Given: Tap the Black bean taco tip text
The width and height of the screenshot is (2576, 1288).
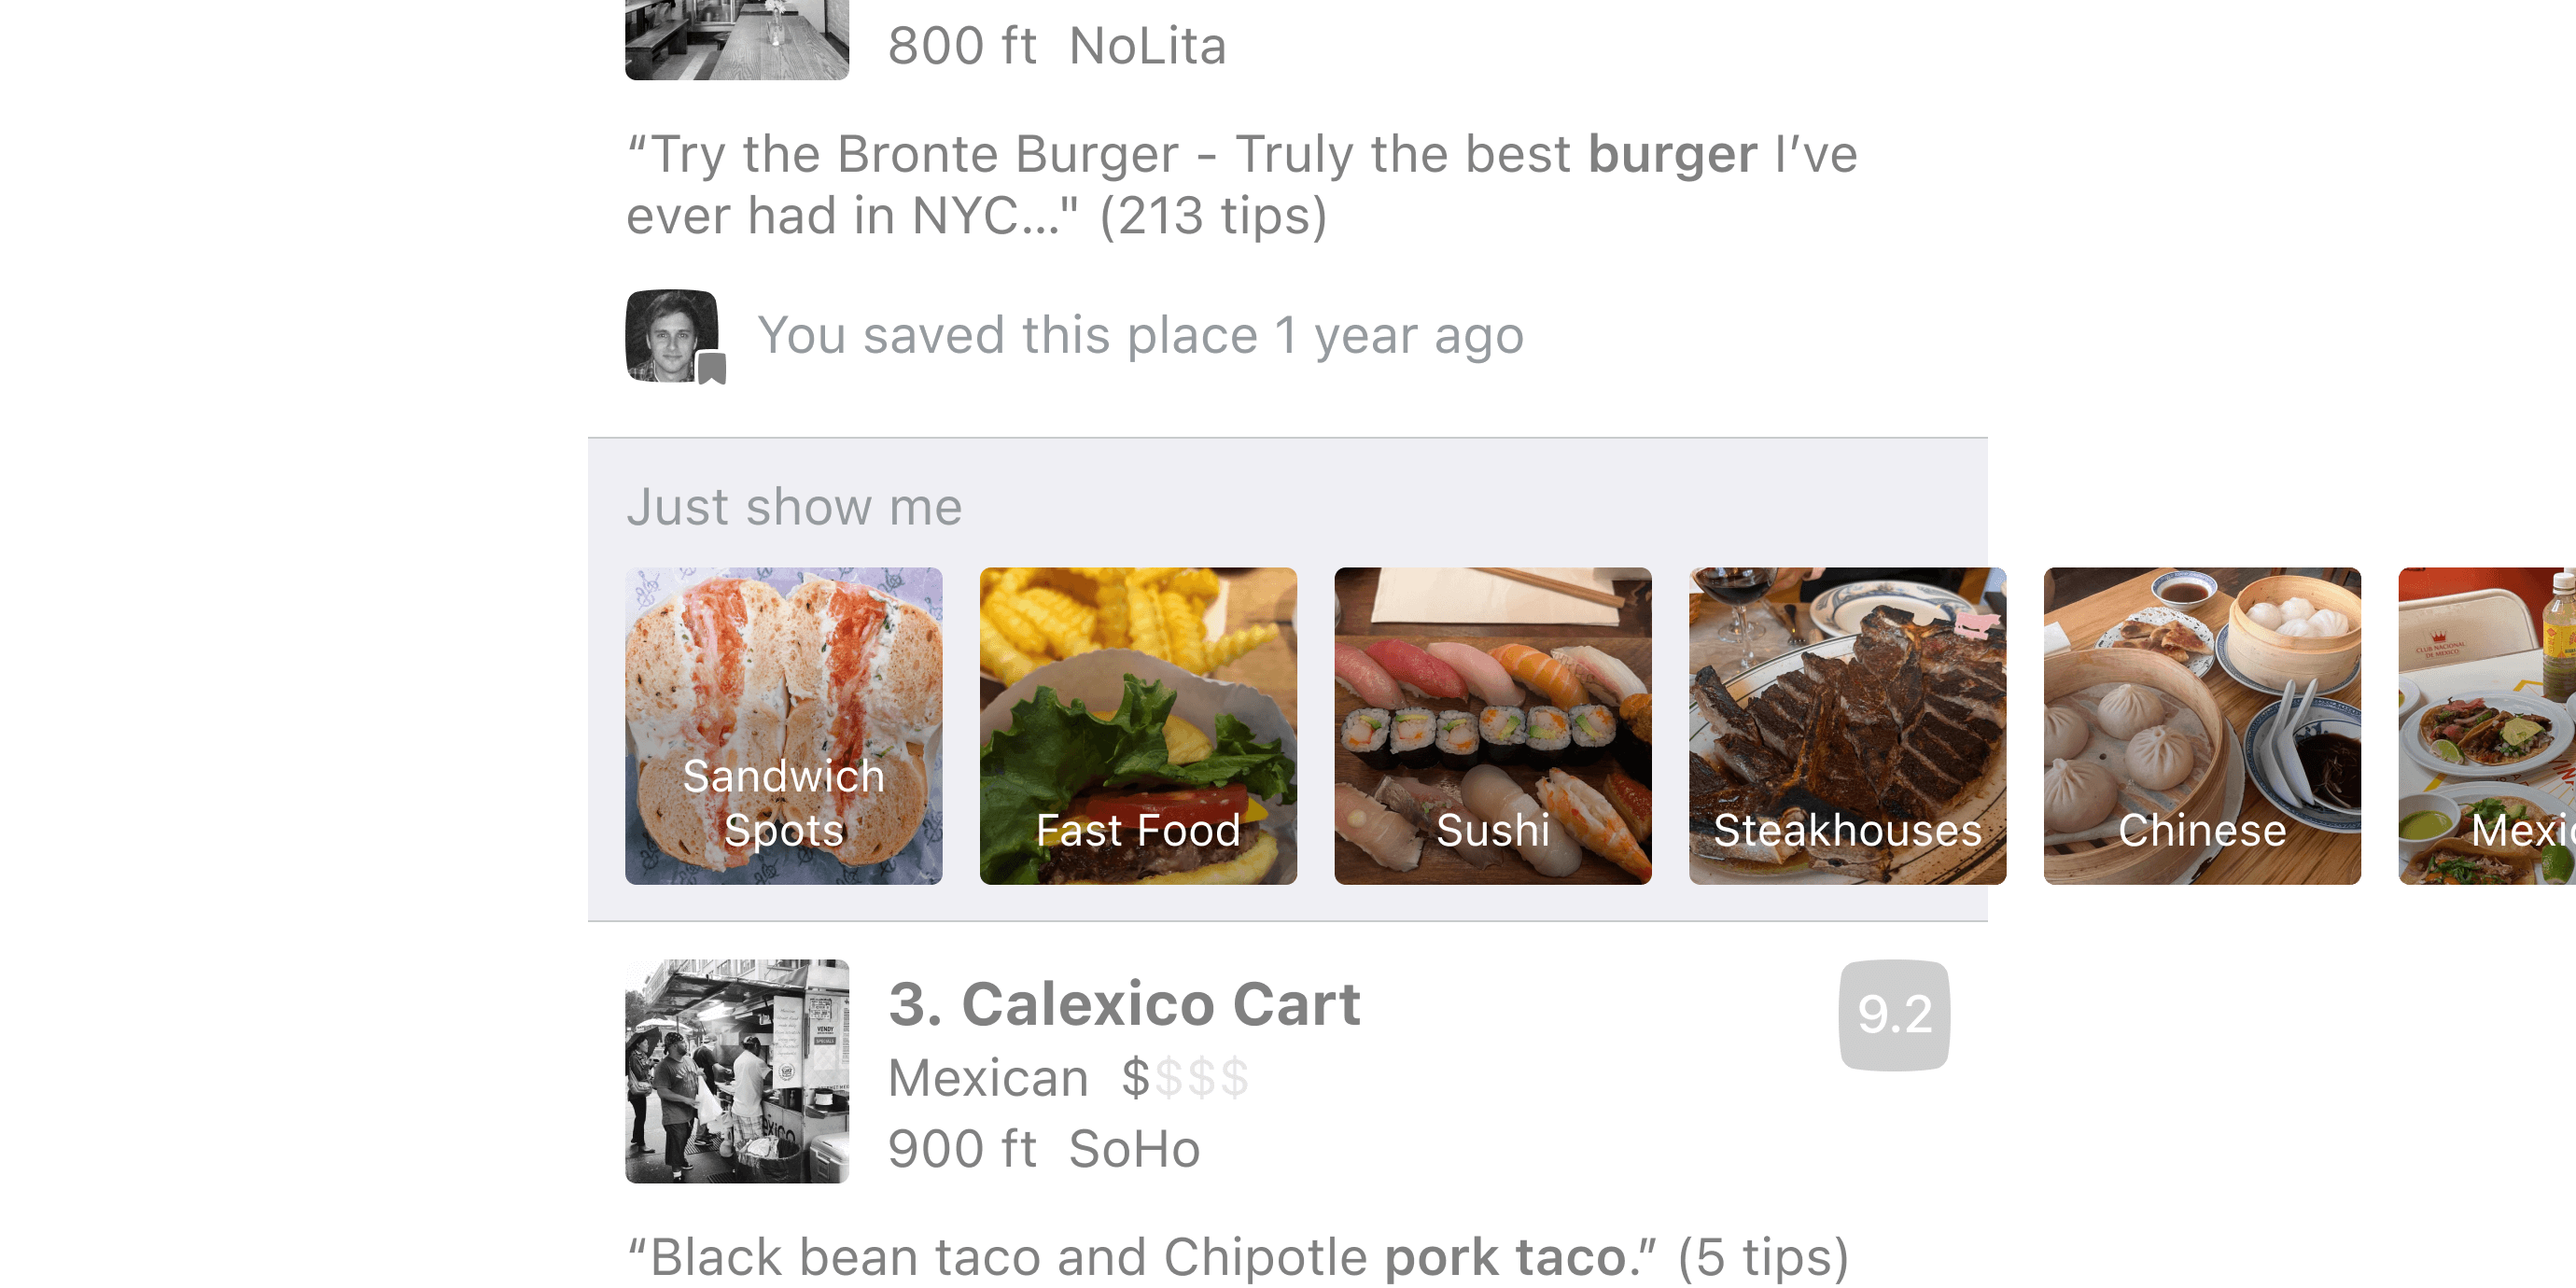Looking at the screenshot, I should click(1237, 1256).
